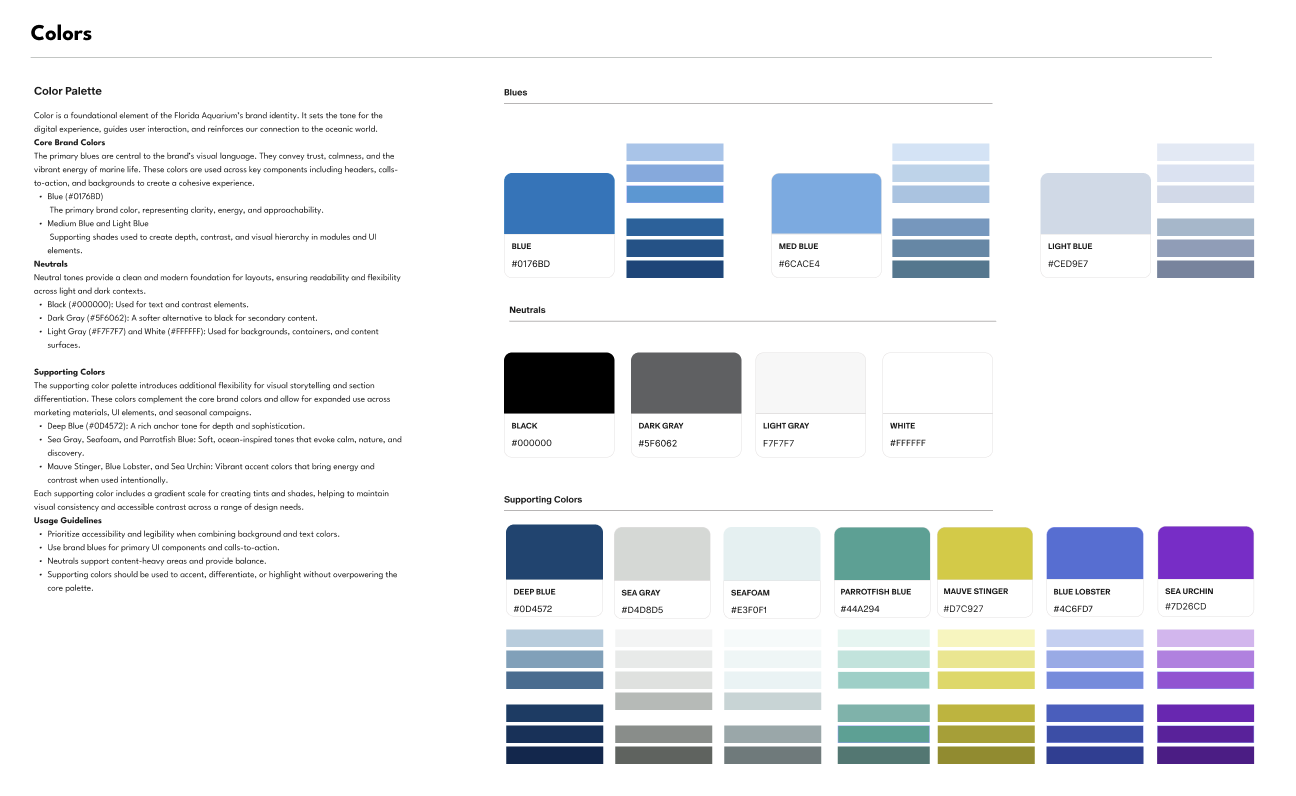Click the '#6CACE4' hex code text
This screenshot has height=796, width=1296.
coord(799,264)
